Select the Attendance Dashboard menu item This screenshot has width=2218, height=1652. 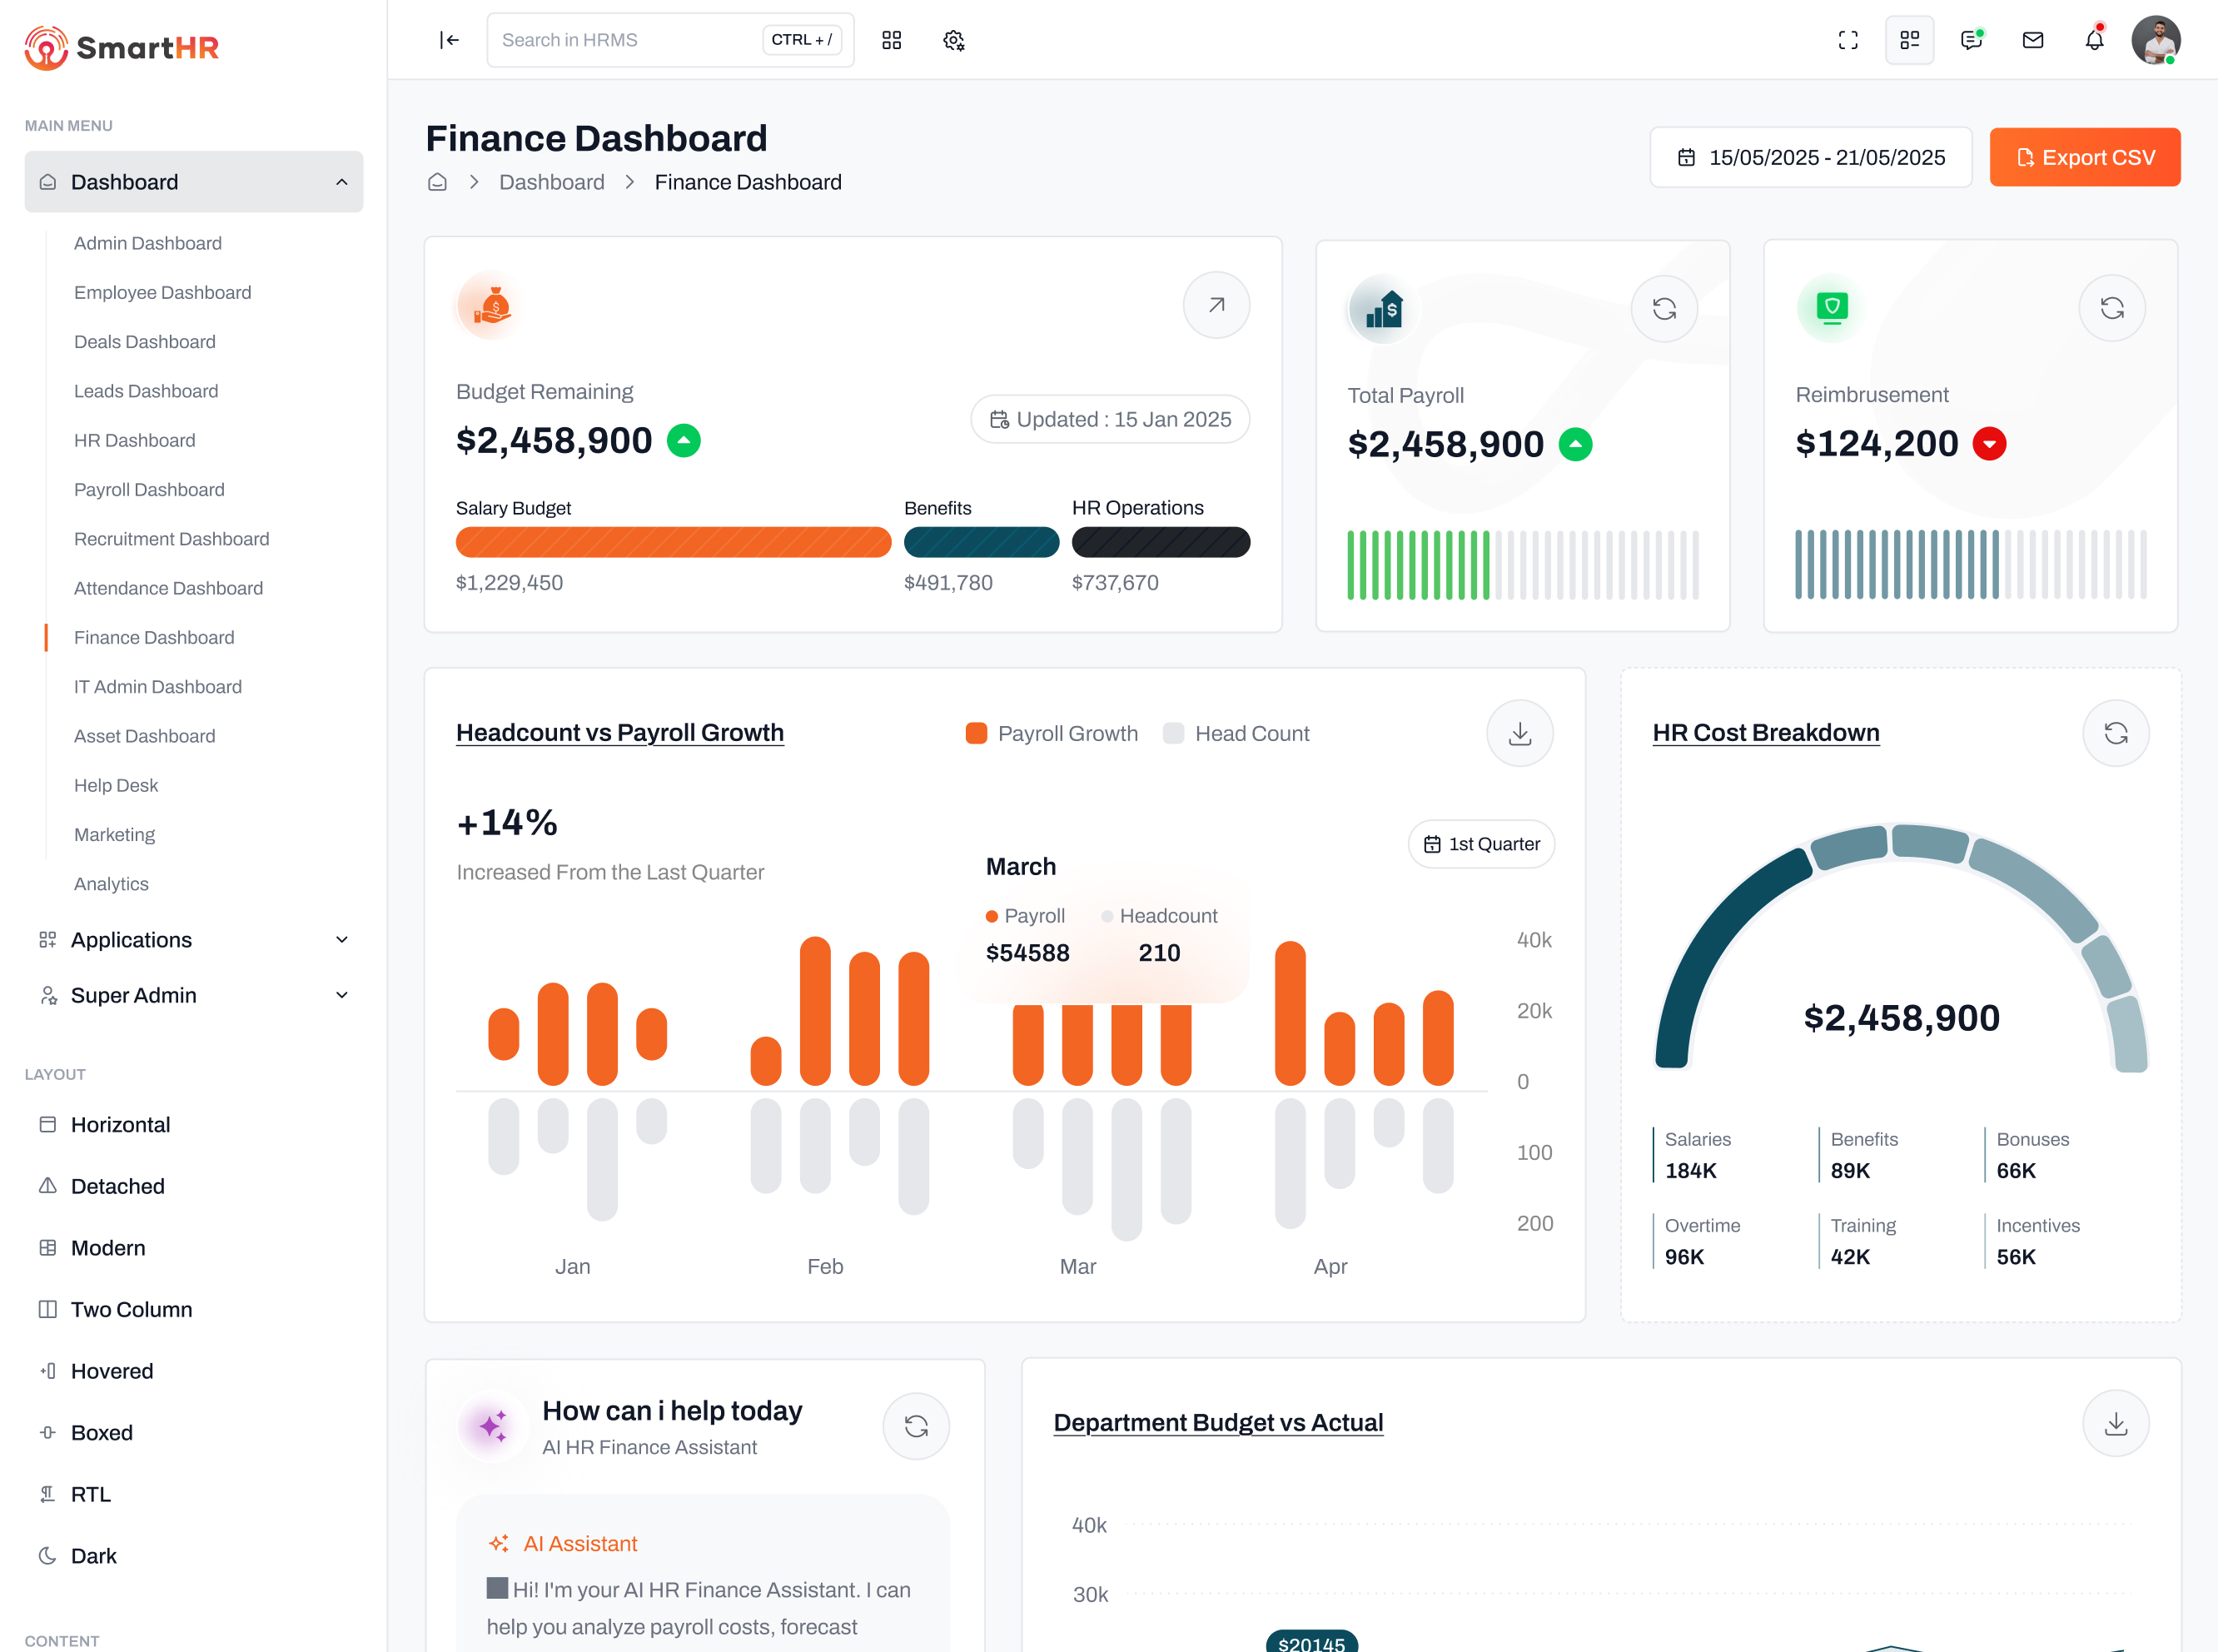pyautogui.click(x=168, y=588)
